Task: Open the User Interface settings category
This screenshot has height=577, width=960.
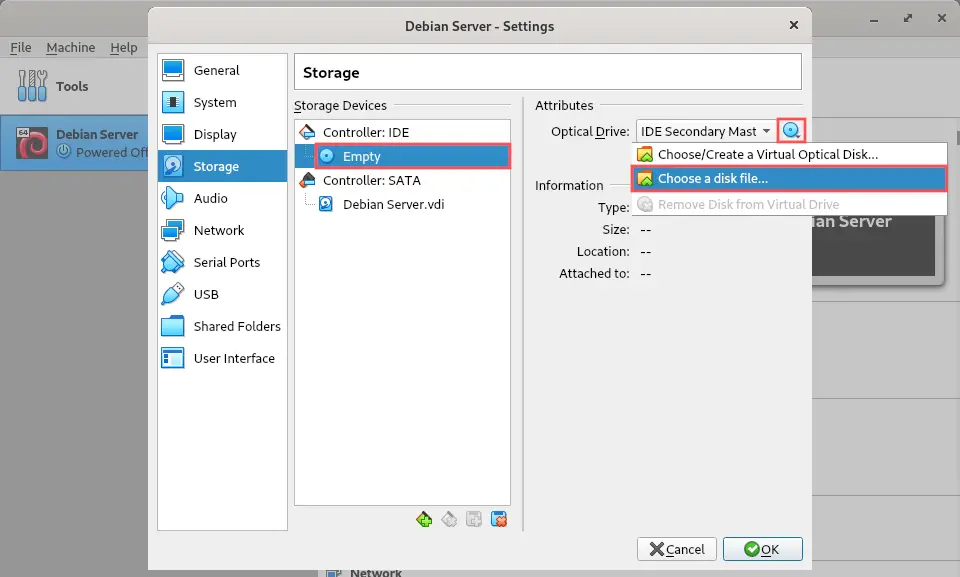Action: [x=222, y=358]
